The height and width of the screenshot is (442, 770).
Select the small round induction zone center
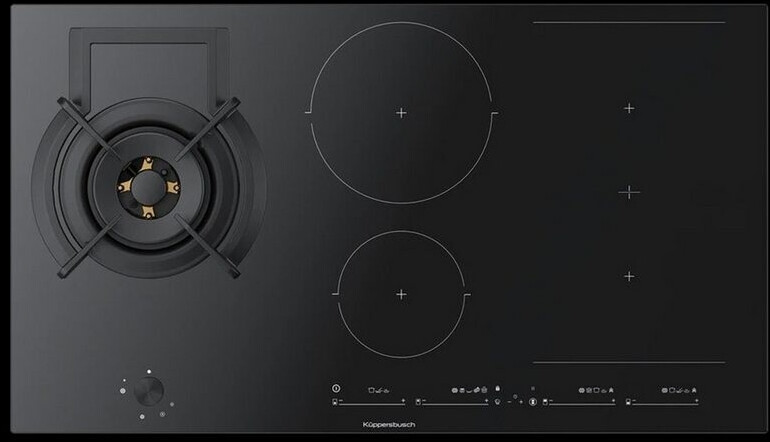coord(401,294)
